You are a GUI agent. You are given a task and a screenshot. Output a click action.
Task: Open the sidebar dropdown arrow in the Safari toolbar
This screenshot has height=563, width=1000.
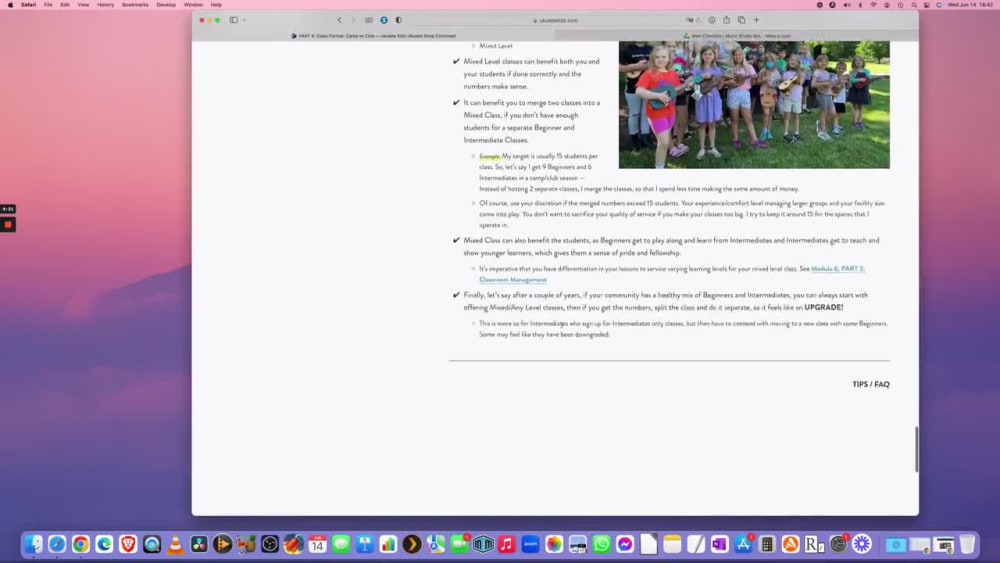tap(244, 20)
